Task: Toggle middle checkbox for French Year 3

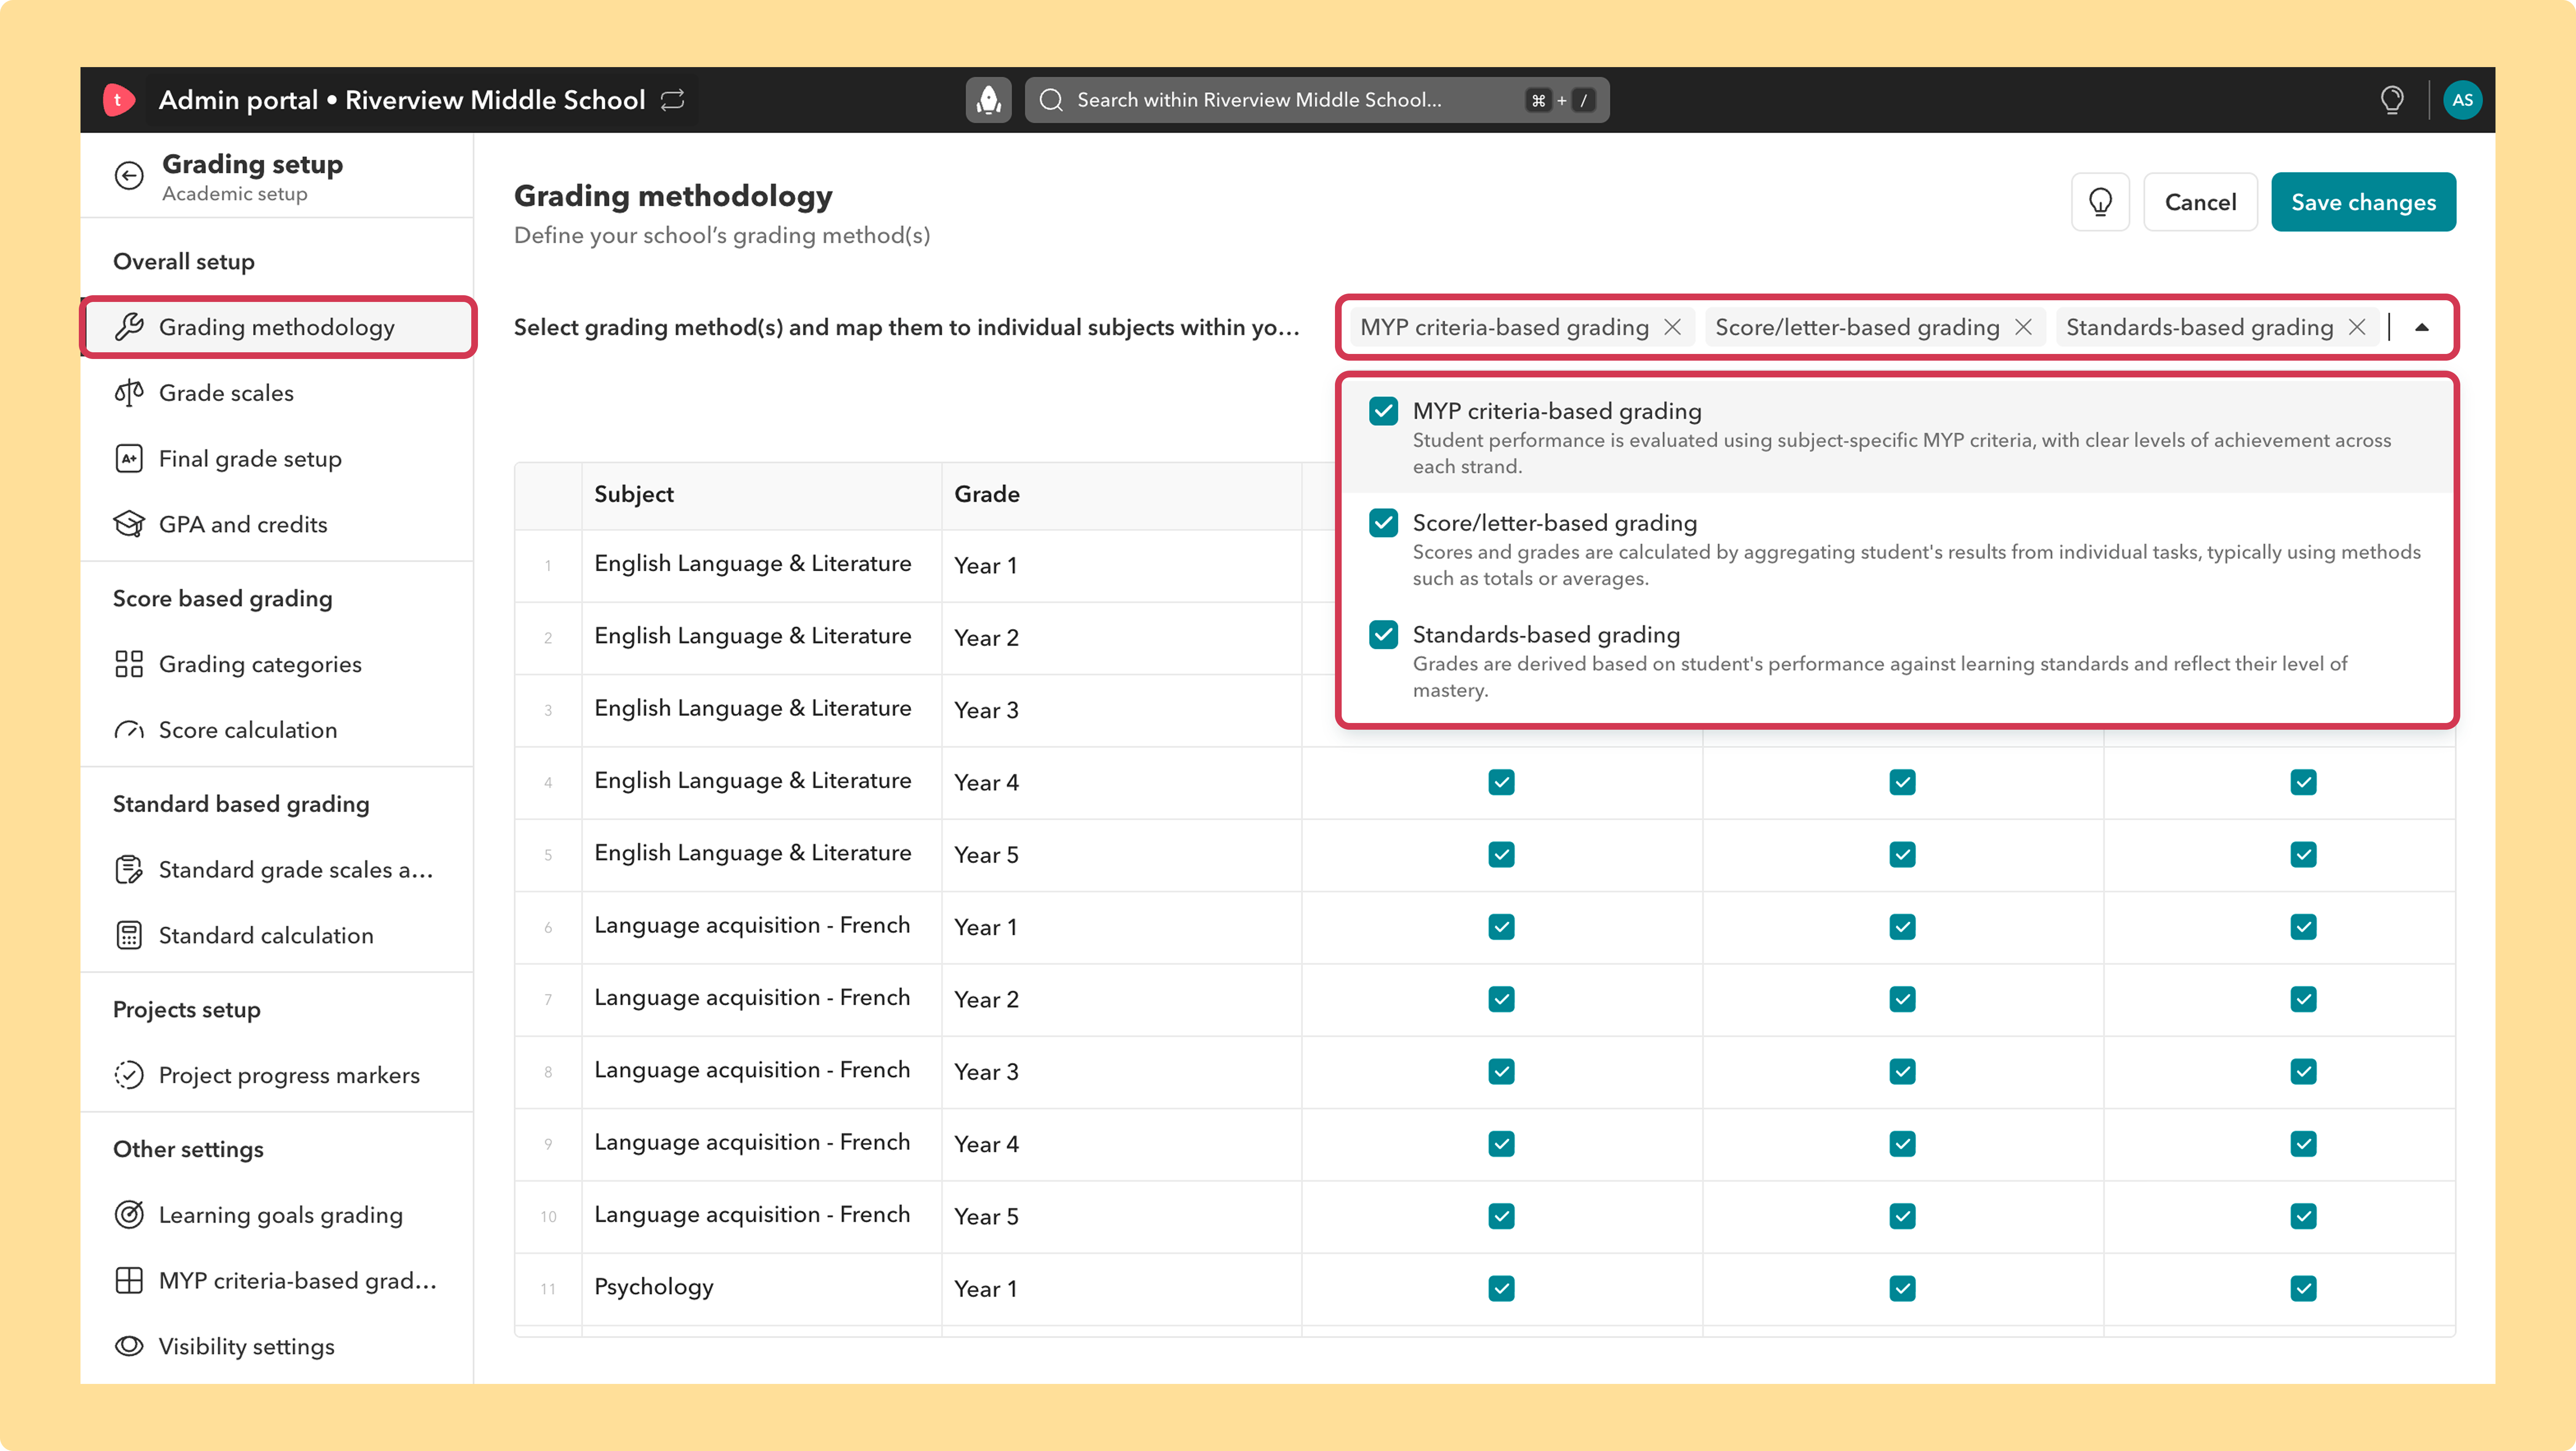Action: coord(1902,1072)
